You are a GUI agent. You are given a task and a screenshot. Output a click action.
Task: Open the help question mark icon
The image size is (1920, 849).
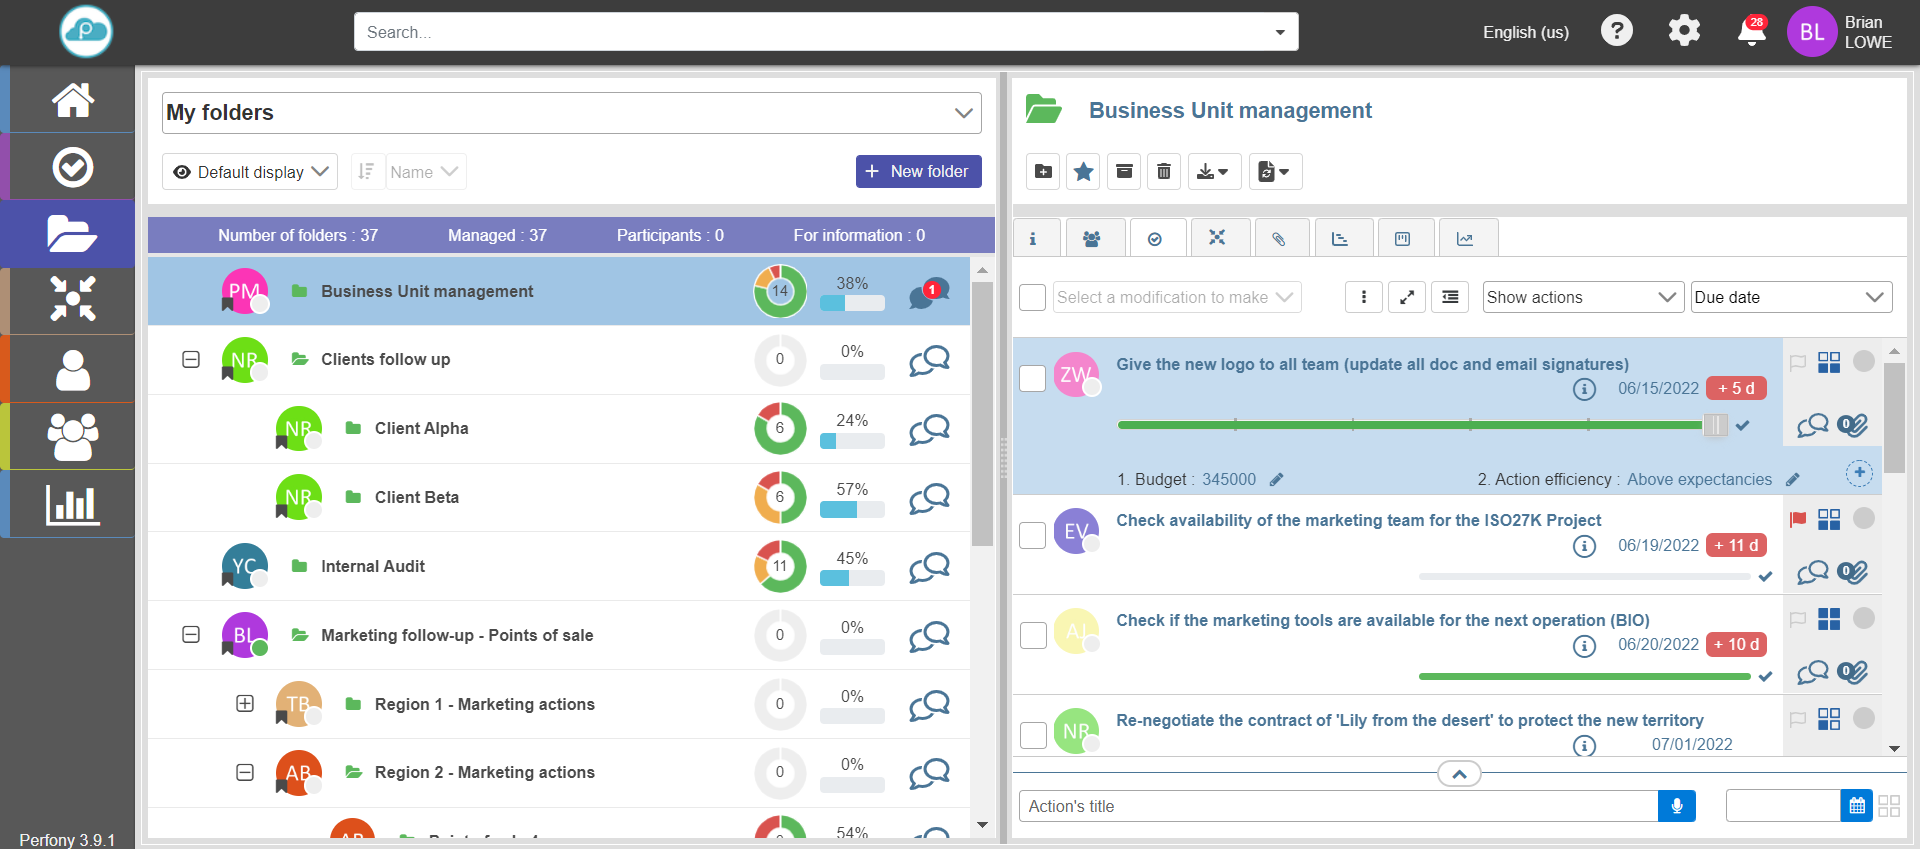click(x=1616, y=31)
